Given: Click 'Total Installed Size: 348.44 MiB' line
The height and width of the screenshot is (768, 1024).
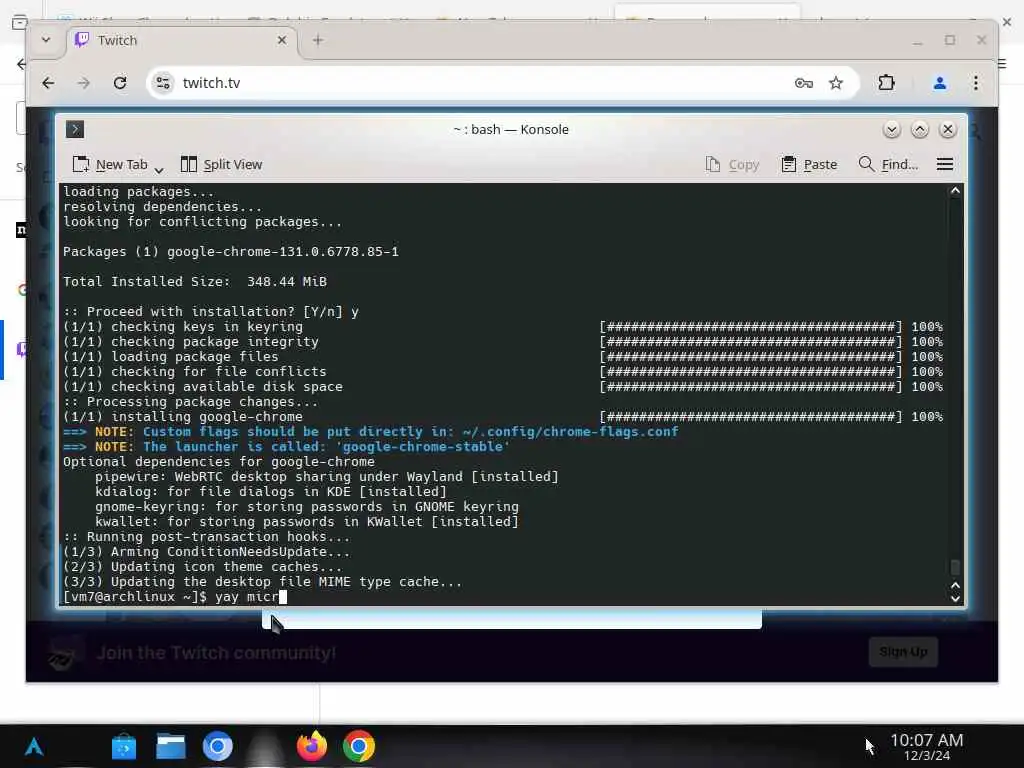Looking at the screenshot, I should [x=195, y=281].
